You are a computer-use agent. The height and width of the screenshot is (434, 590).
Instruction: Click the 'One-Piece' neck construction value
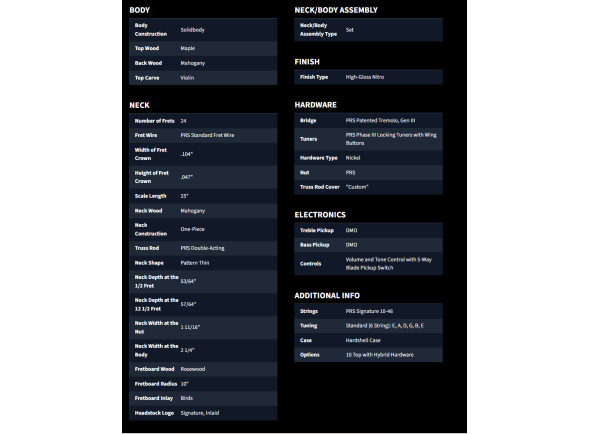(192, 229)
